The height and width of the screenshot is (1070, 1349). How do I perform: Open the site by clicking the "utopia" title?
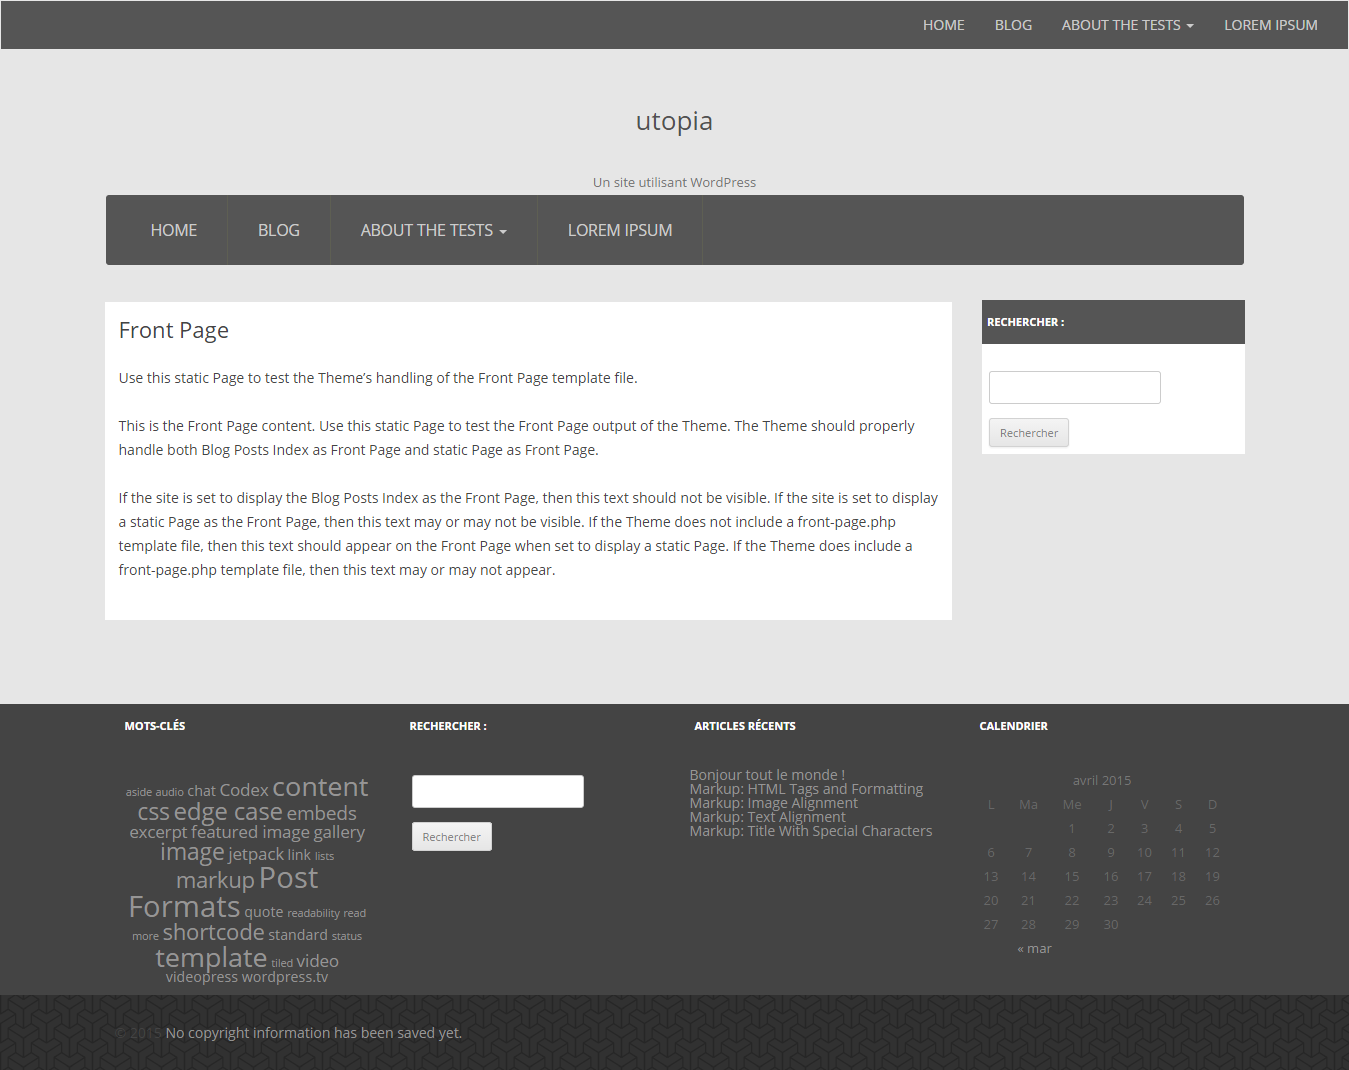click(674, 121)
